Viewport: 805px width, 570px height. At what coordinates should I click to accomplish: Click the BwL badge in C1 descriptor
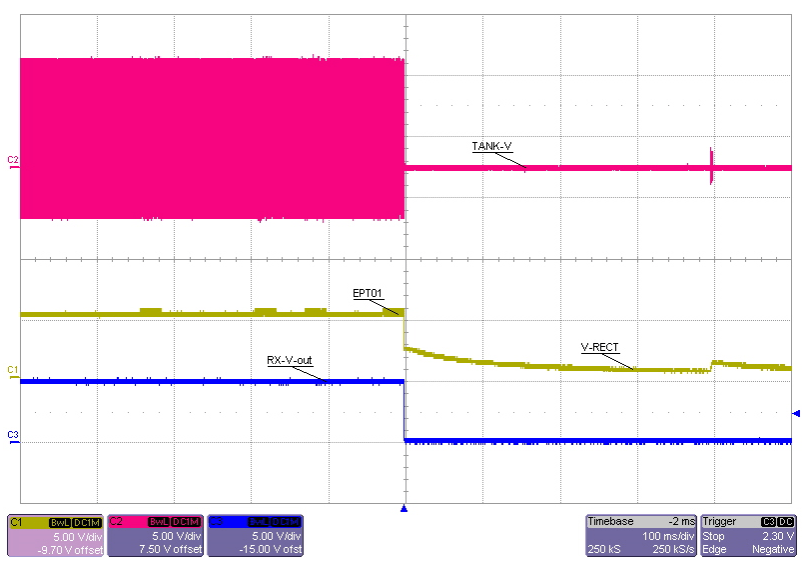(x=58, y=522)
